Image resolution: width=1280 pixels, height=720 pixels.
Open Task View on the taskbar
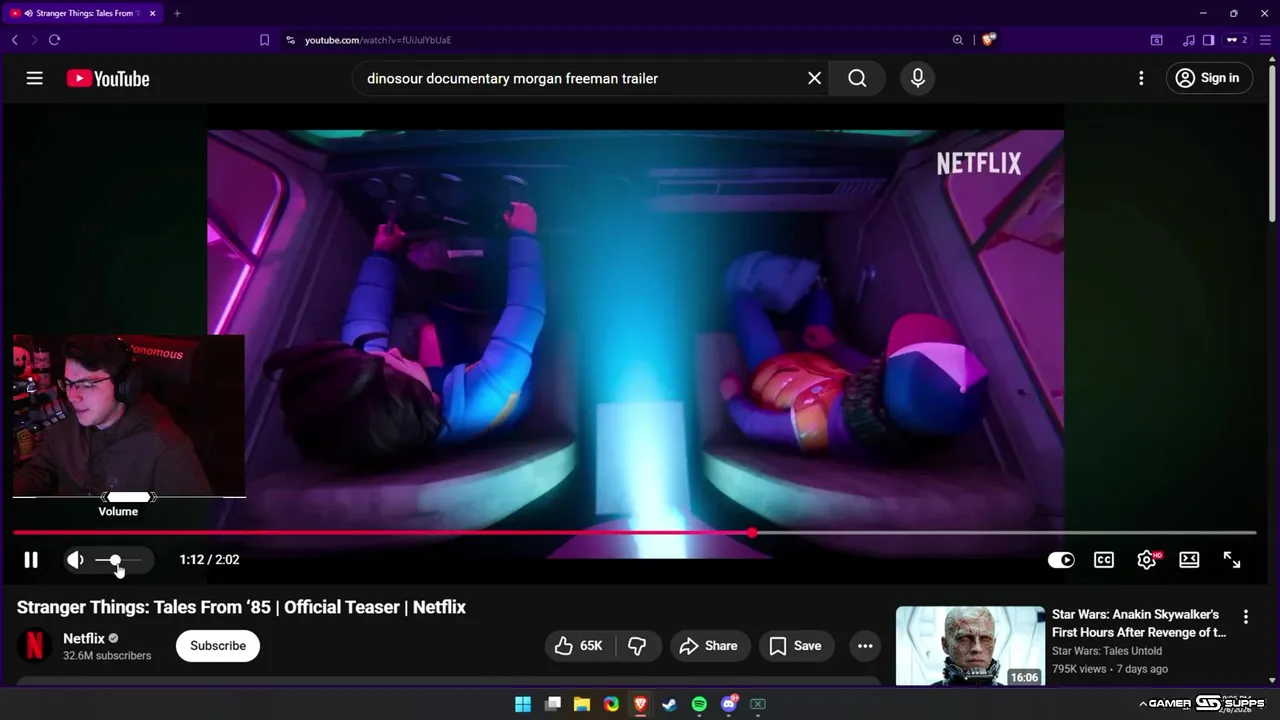553,704
